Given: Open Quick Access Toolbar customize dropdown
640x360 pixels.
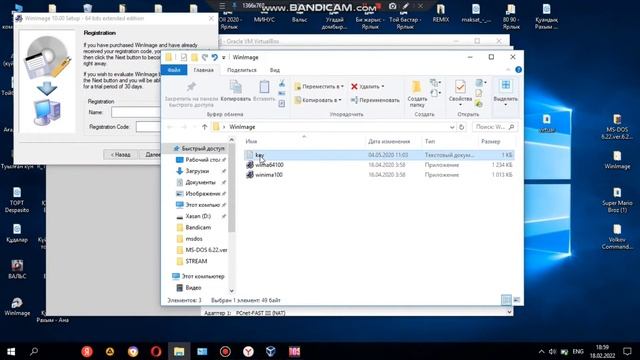Looking at the screenshot, I should (x=224, y=58).
